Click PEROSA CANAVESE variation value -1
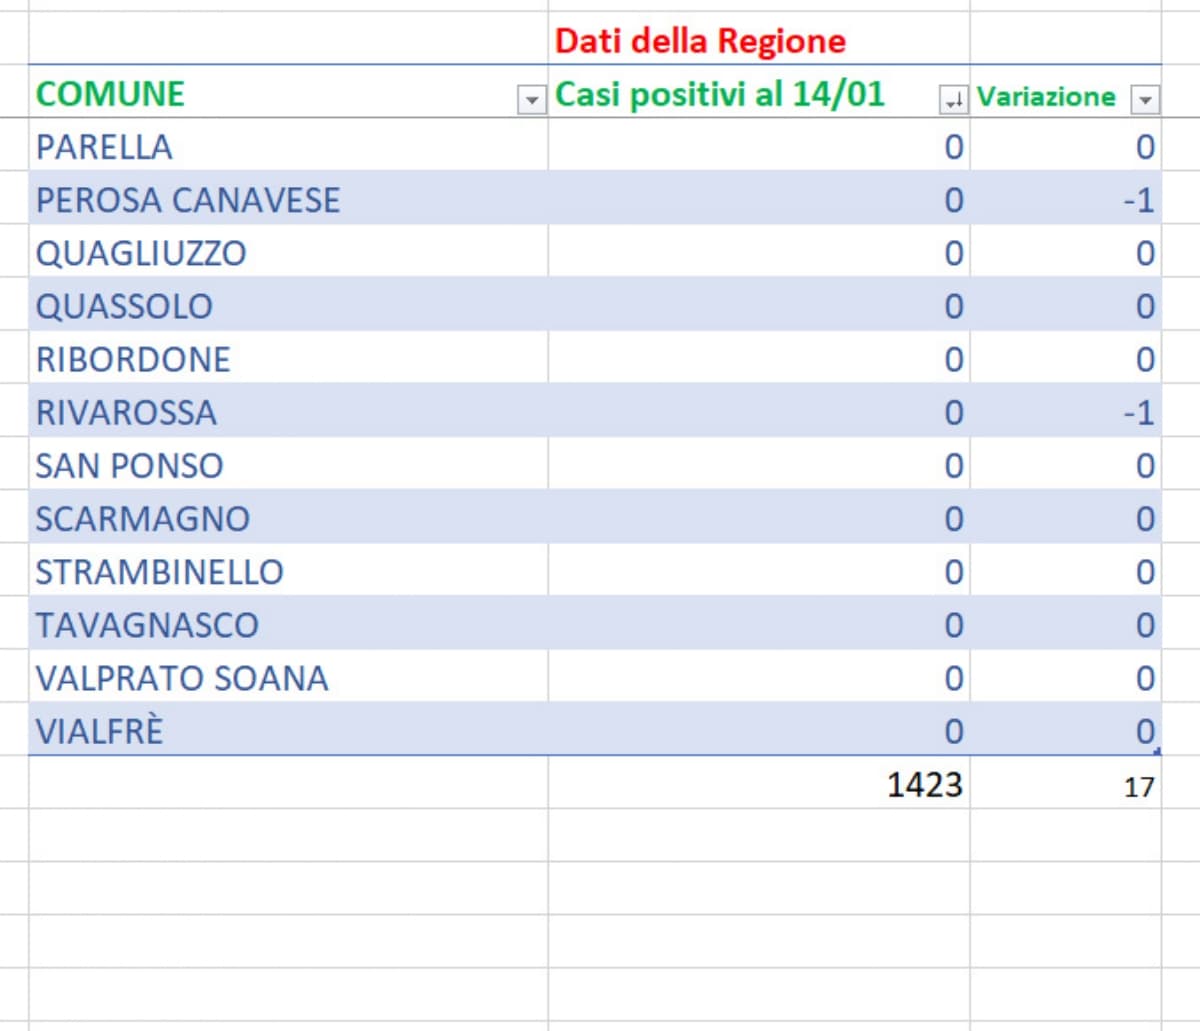Screen dimensions: 1200x1031 (x=1137, y=200)
